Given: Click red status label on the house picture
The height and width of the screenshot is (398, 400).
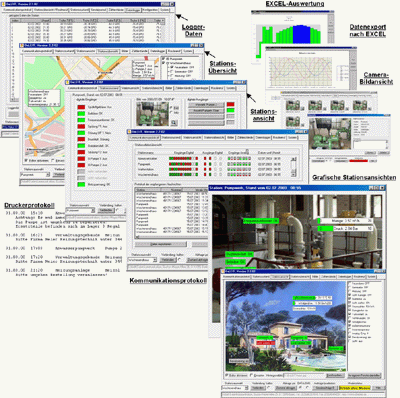Looking at the screenshot, I should [265, 343].
